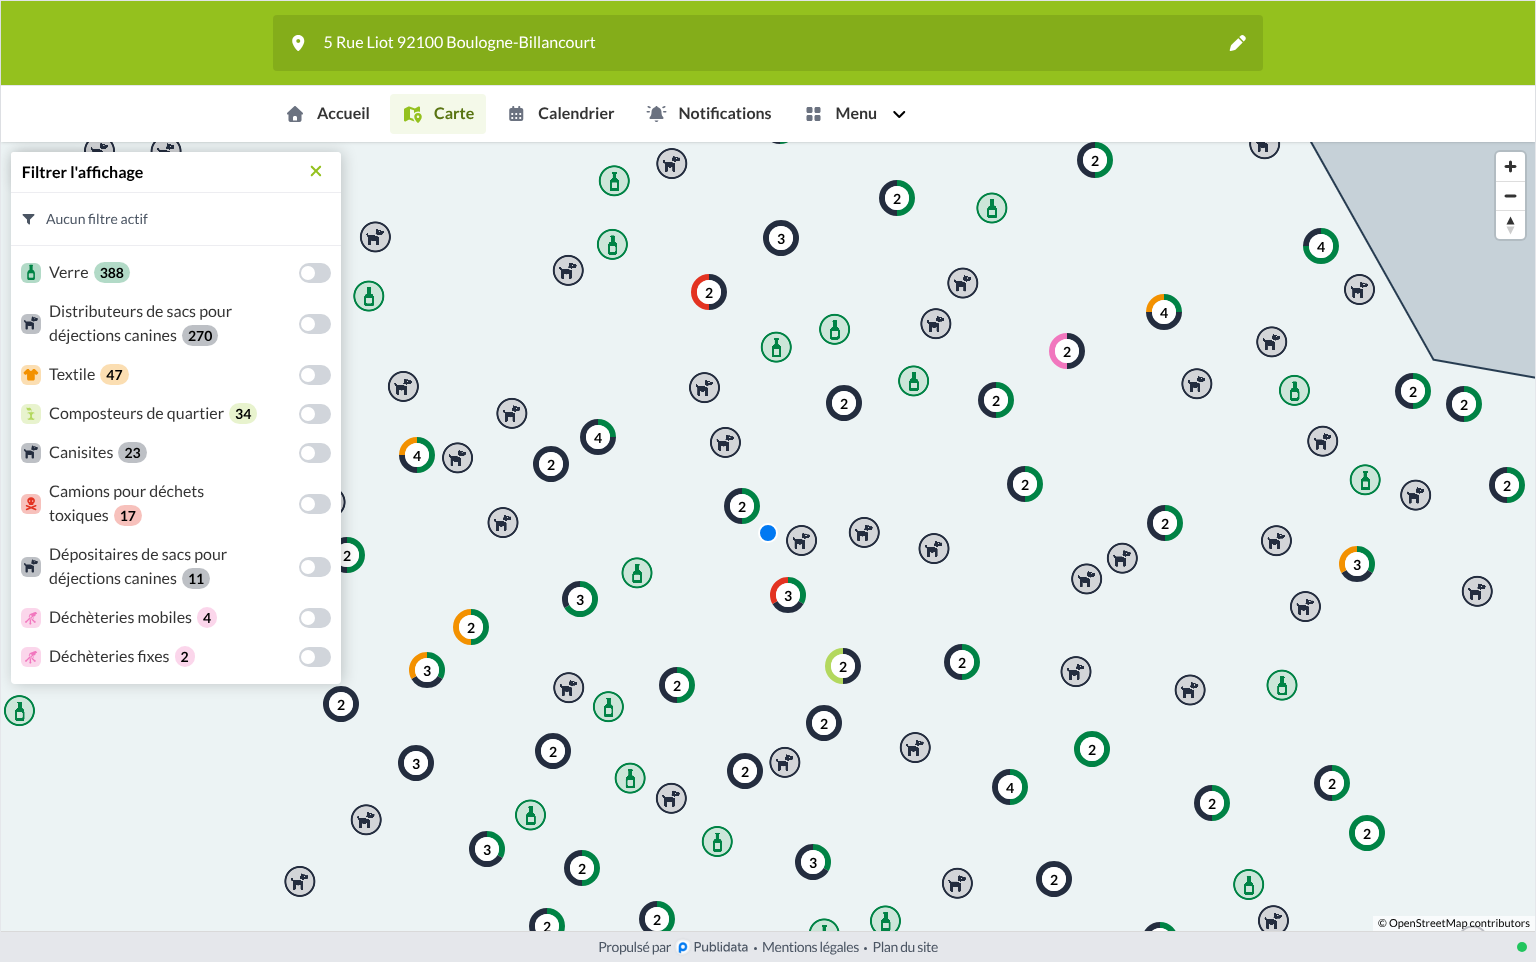Viewport: 1536px width, 962px height.
Task: Click the Composteurs count badge 34
Action: tap(243, 414)
